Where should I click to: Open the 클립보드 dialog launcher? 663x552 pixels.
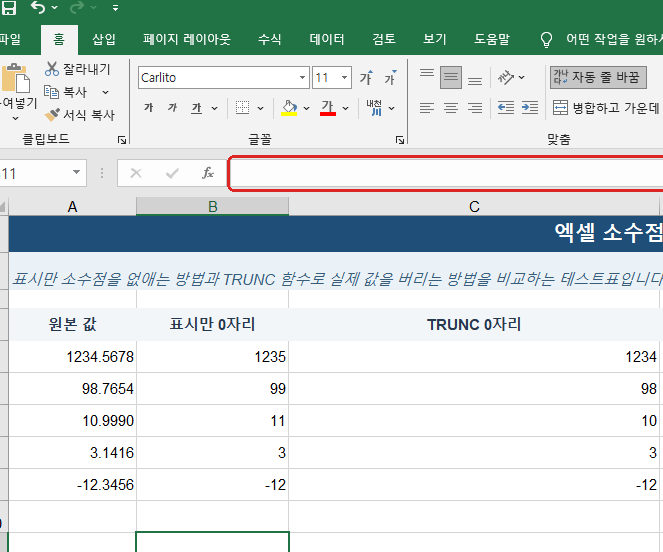pyautogui.click(x=122, y=140)
